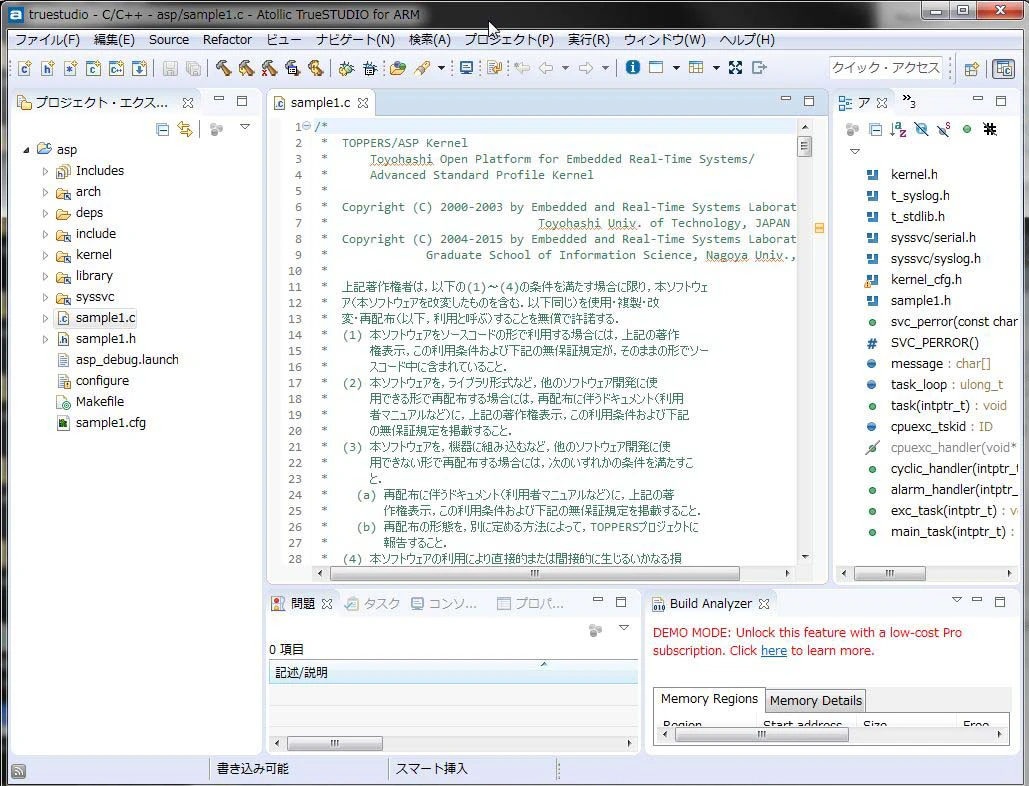Expand the Includes tree node
Image resolution: width=1029 pixels, height=786 pixels.
tap(45, 171)
